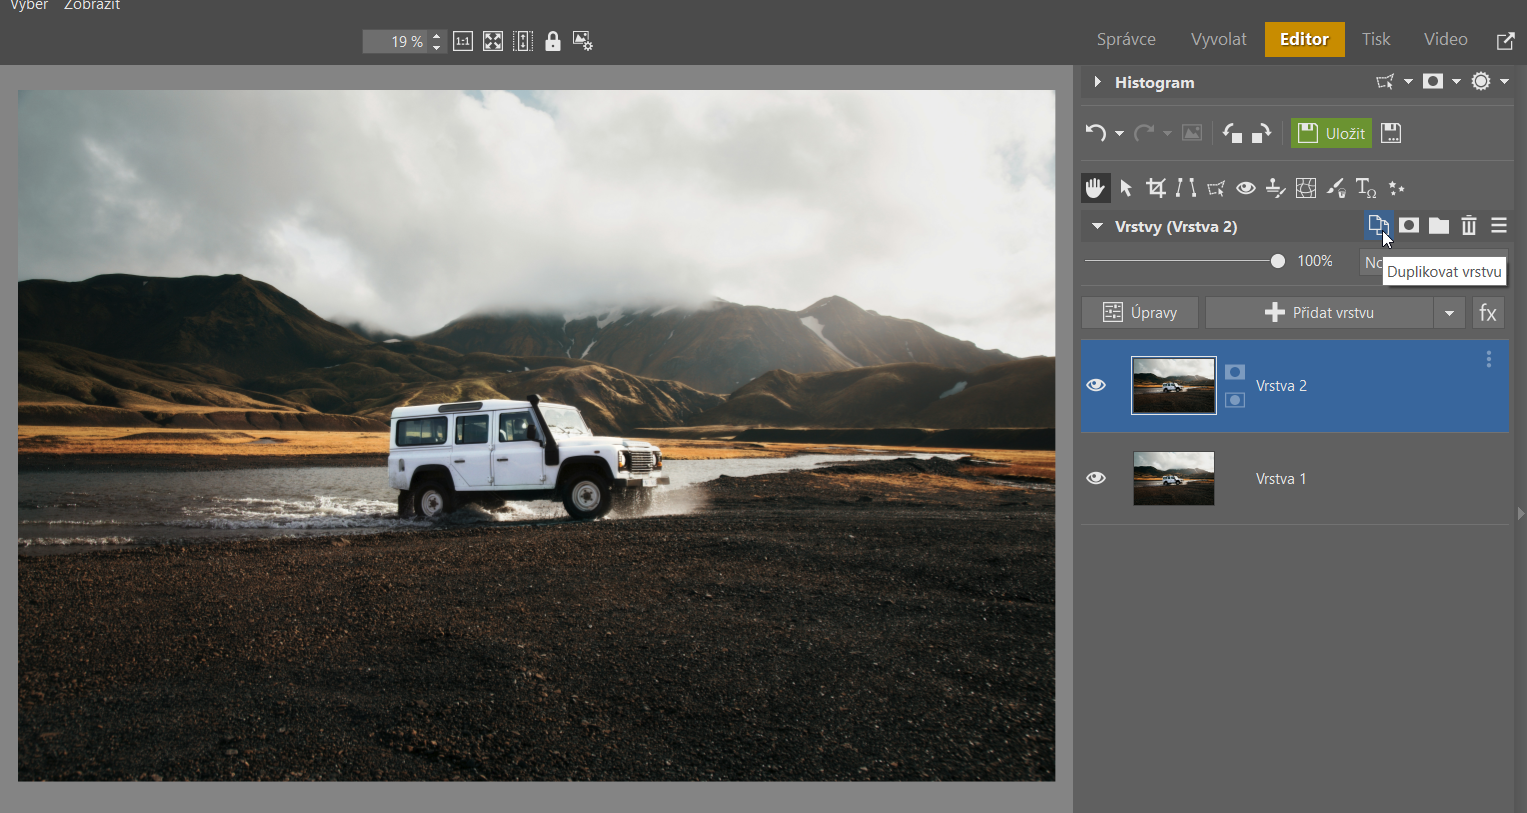Click the green Uložit button

point(1331,133)
